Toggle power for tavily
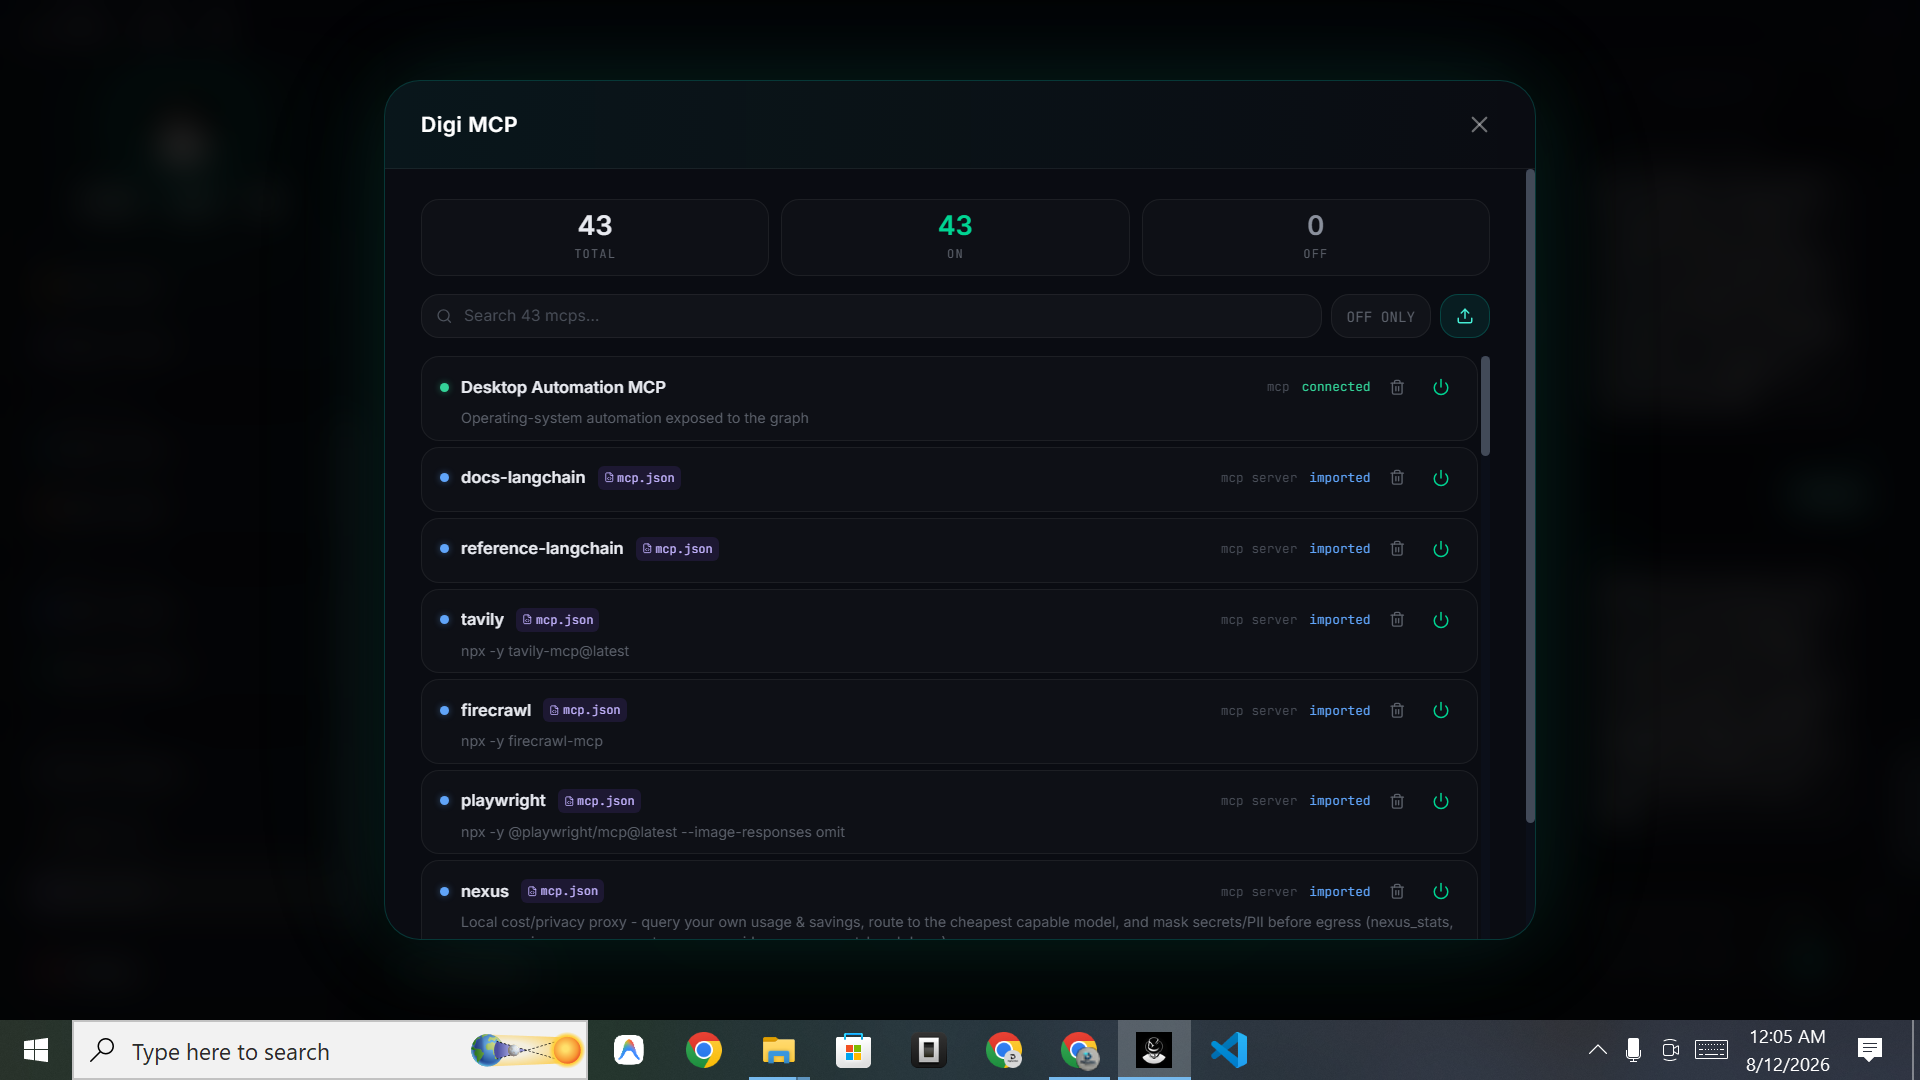 (1441, 620)
